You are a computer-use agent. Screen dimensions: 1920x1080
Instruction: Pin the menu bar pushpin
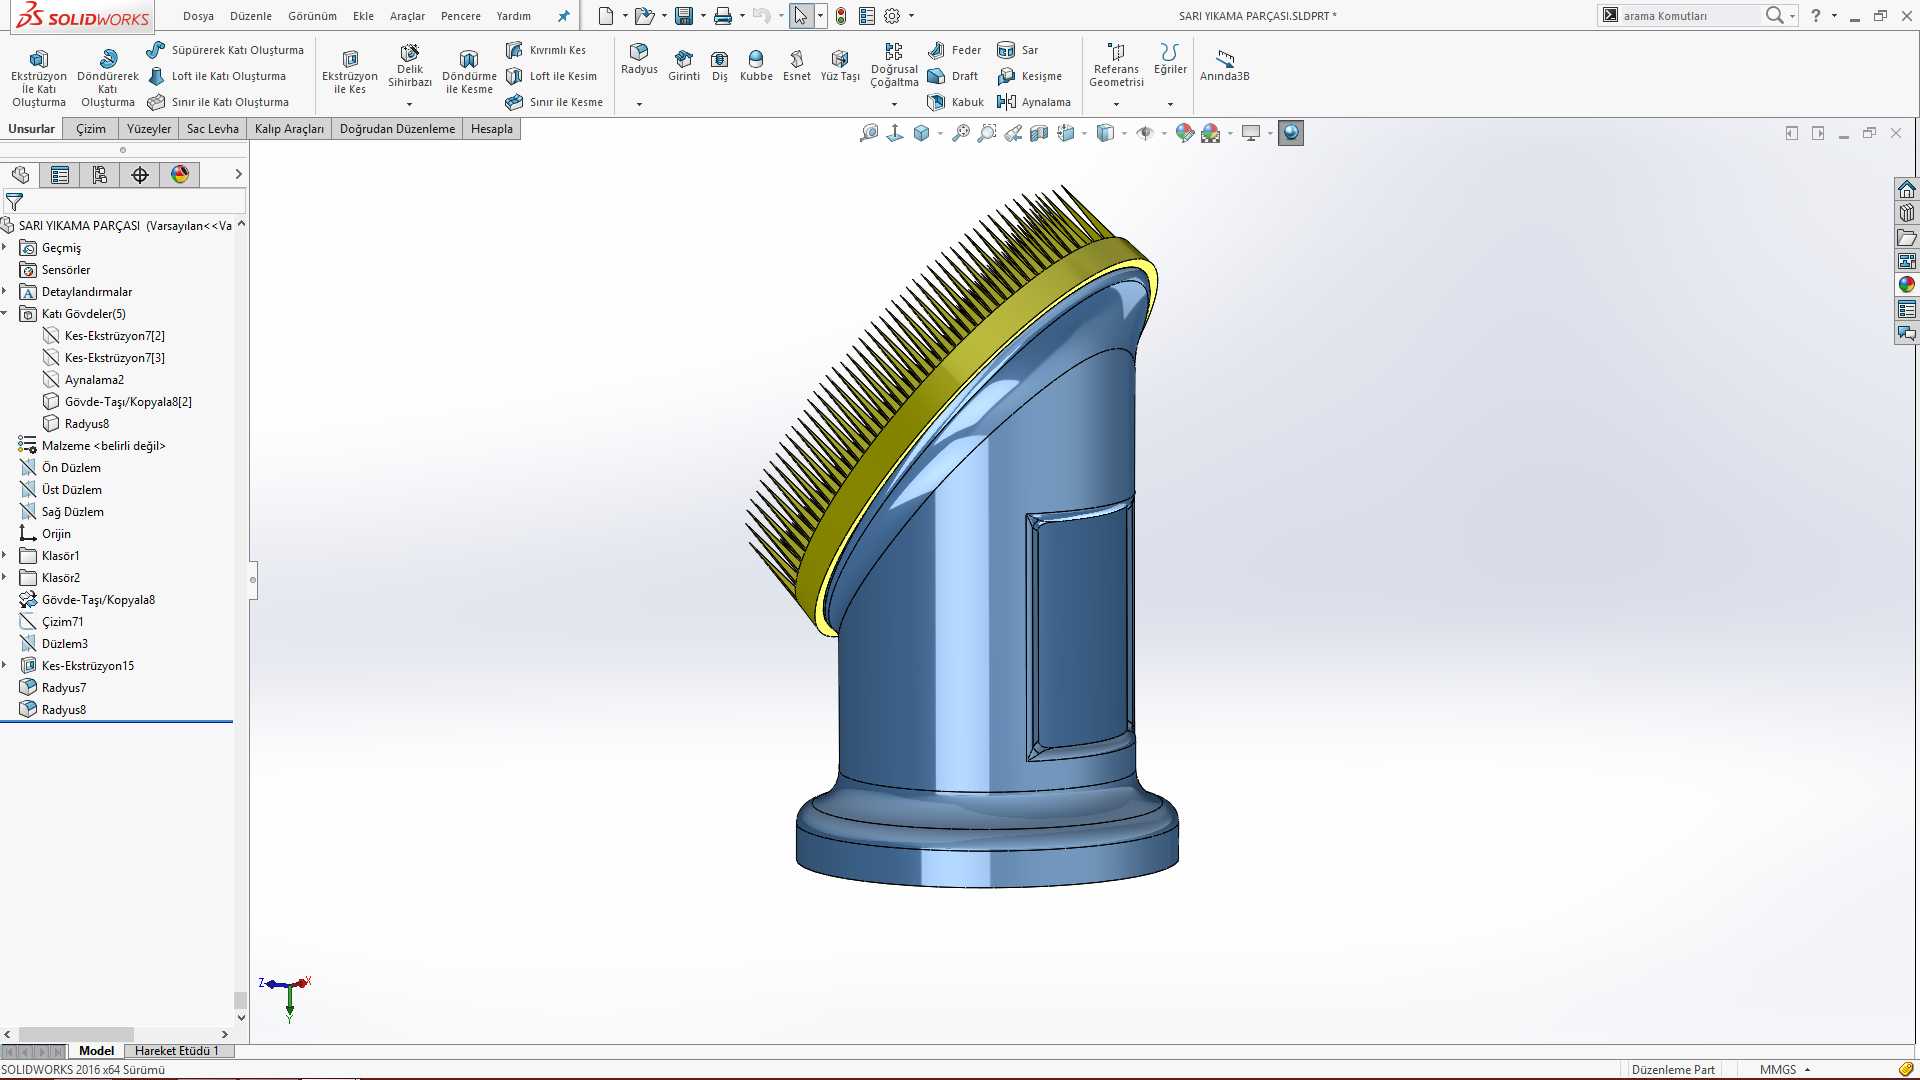564,16
